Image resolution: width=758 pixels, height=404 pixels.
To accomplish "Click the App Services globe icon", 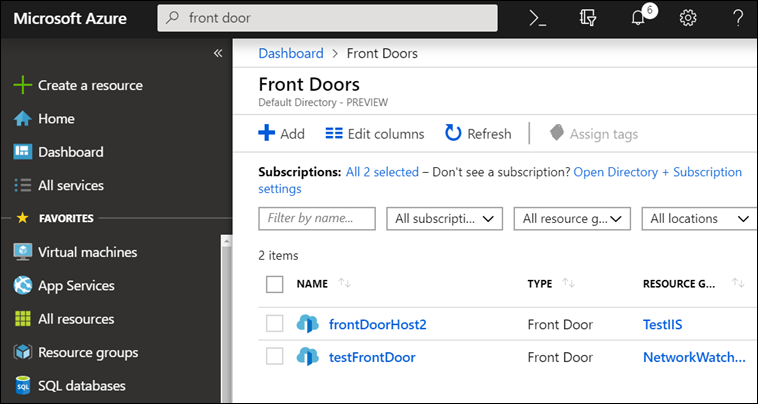I will 22,286.
